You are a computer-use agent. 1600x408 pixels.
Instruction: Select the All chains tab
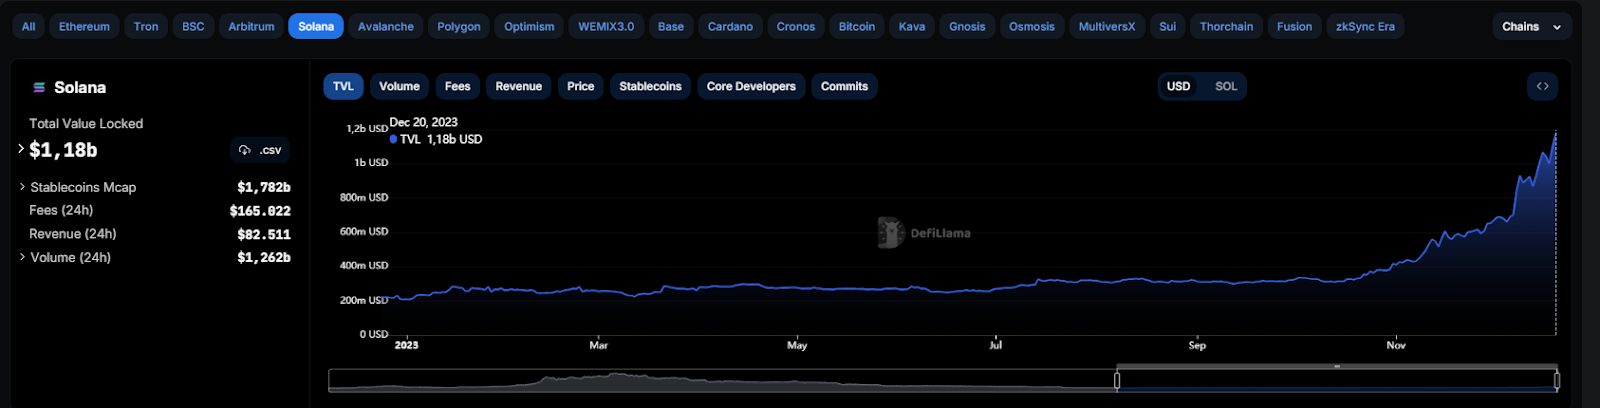pyautogui.click(x=29, y=27)
